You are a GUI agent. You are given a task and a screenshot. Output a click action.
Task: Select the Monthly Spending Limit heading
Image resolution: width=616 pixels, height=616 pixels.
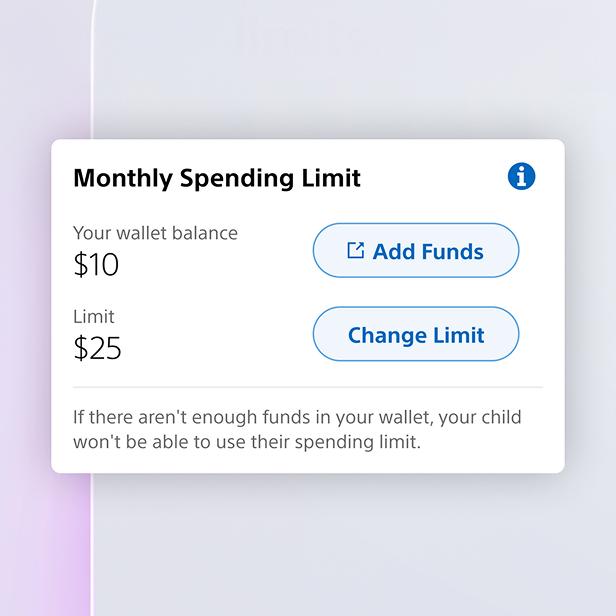[x=217, y=179]
